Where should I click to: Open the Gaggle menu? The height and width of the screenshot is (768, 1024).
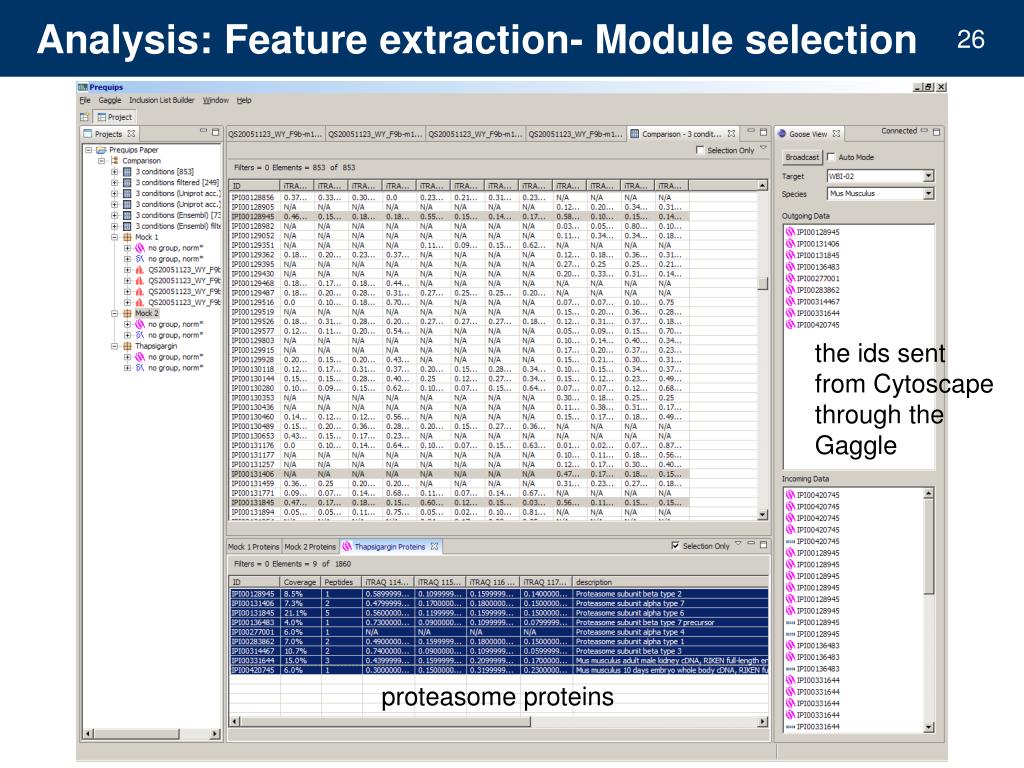coord(110,101)
